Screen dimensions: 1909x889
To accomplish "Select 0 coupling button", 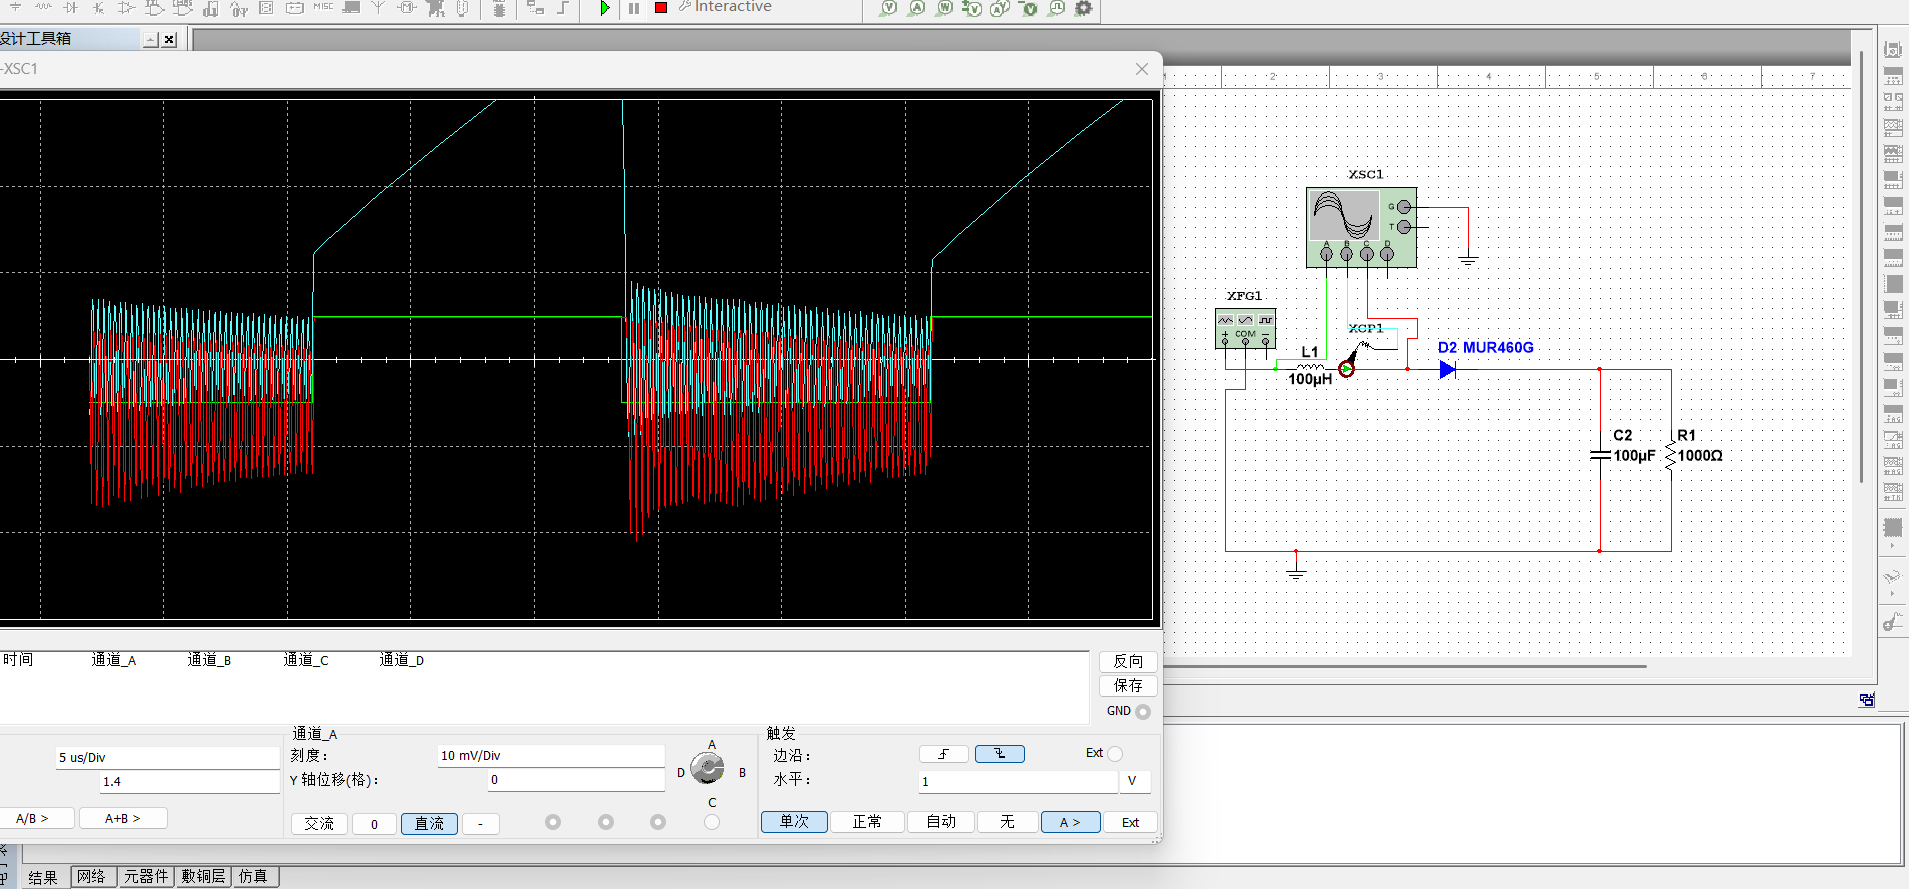I will click(x=374, y=824).
